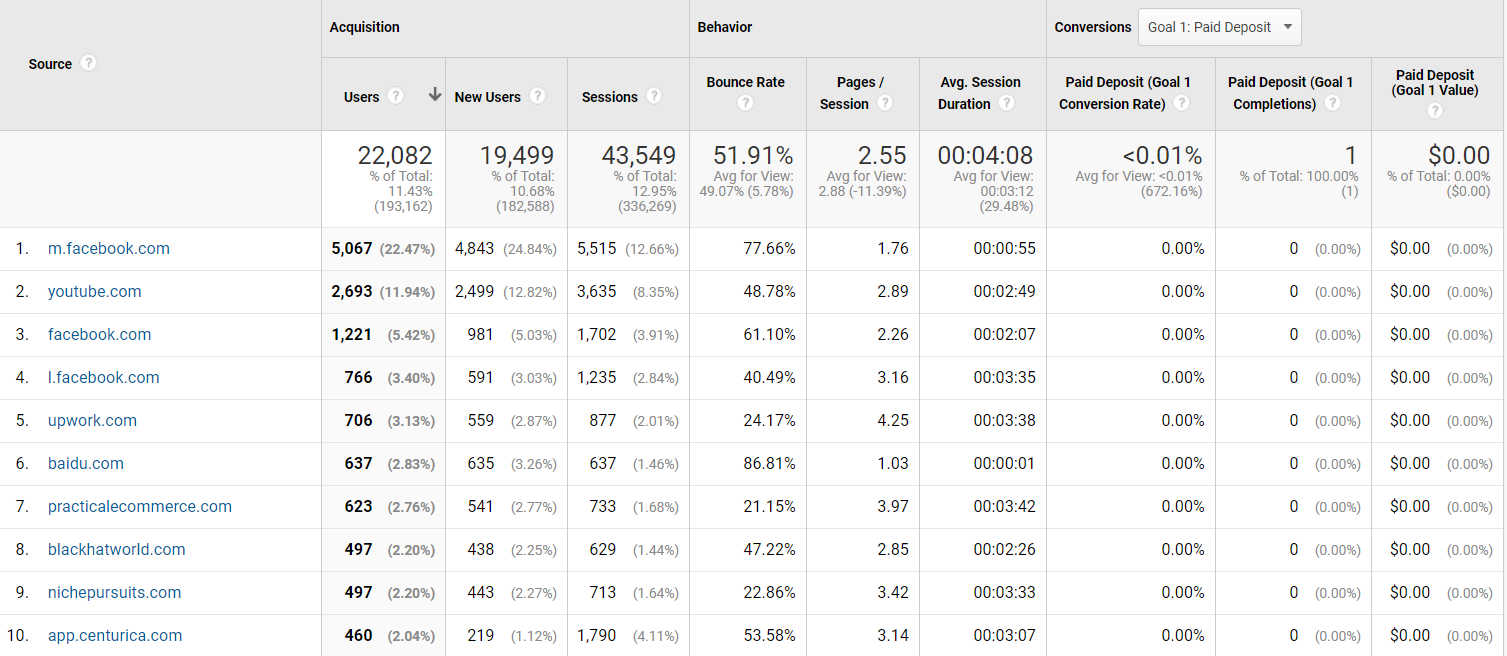Select youtube.com users value 2,693
This screenshot has width=1507, height=656.
352,292
